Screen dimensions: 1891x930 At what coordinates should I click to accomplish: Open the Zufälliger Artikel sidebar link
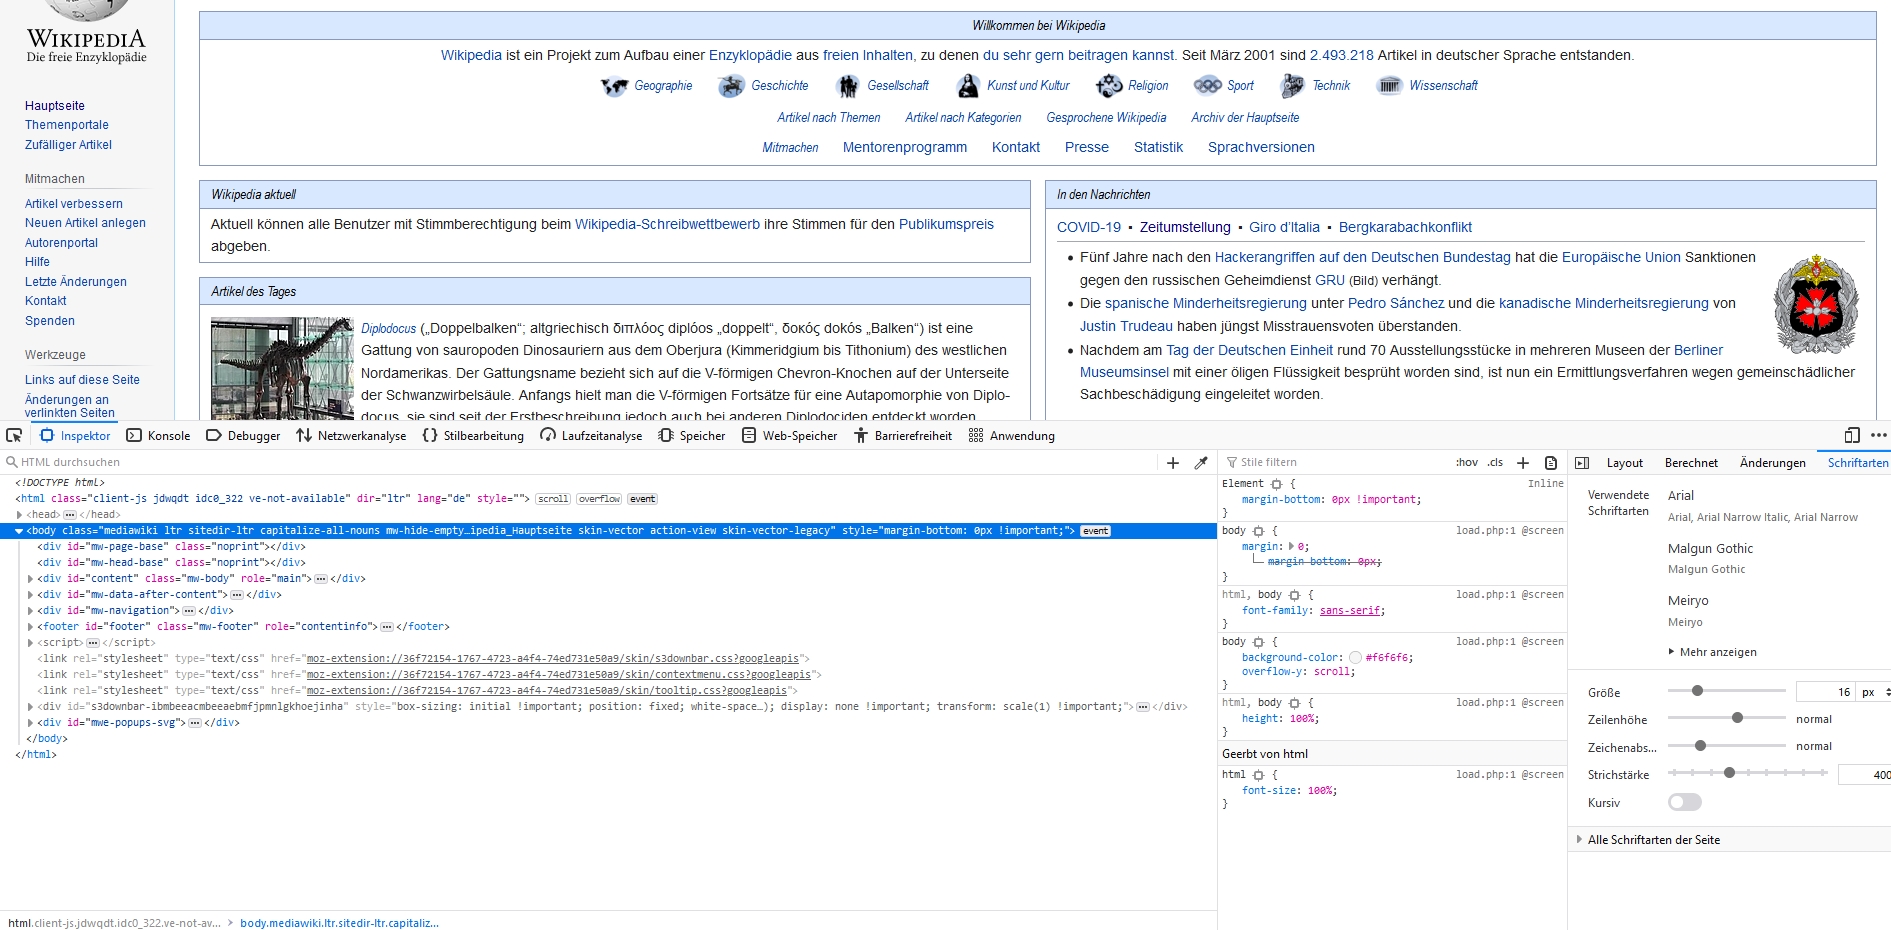[68, 145]
